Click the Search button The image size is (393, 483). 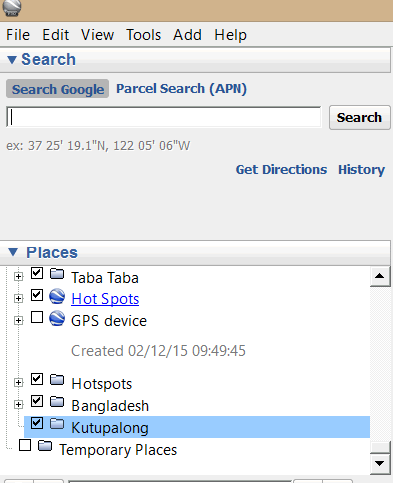pos(359,117)
